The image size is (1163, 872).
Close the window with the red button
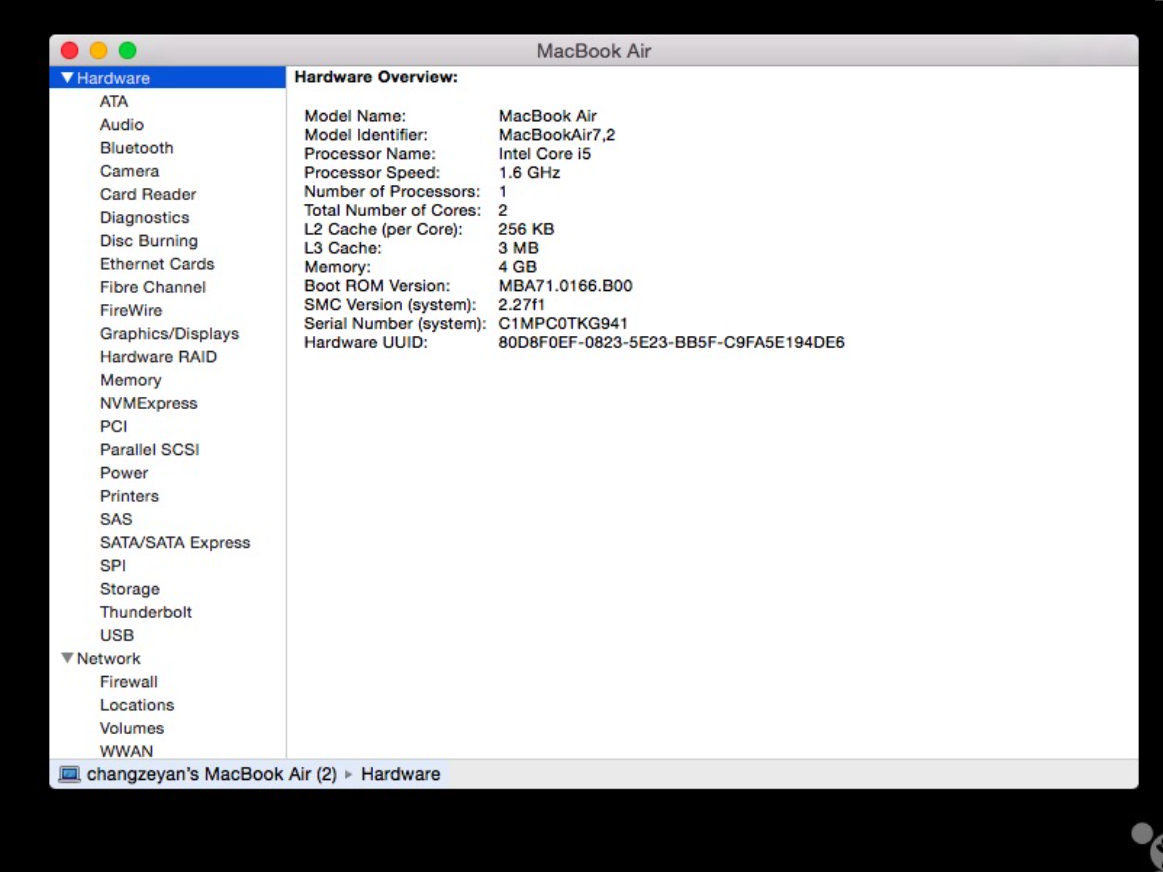[x=70, y=50]
